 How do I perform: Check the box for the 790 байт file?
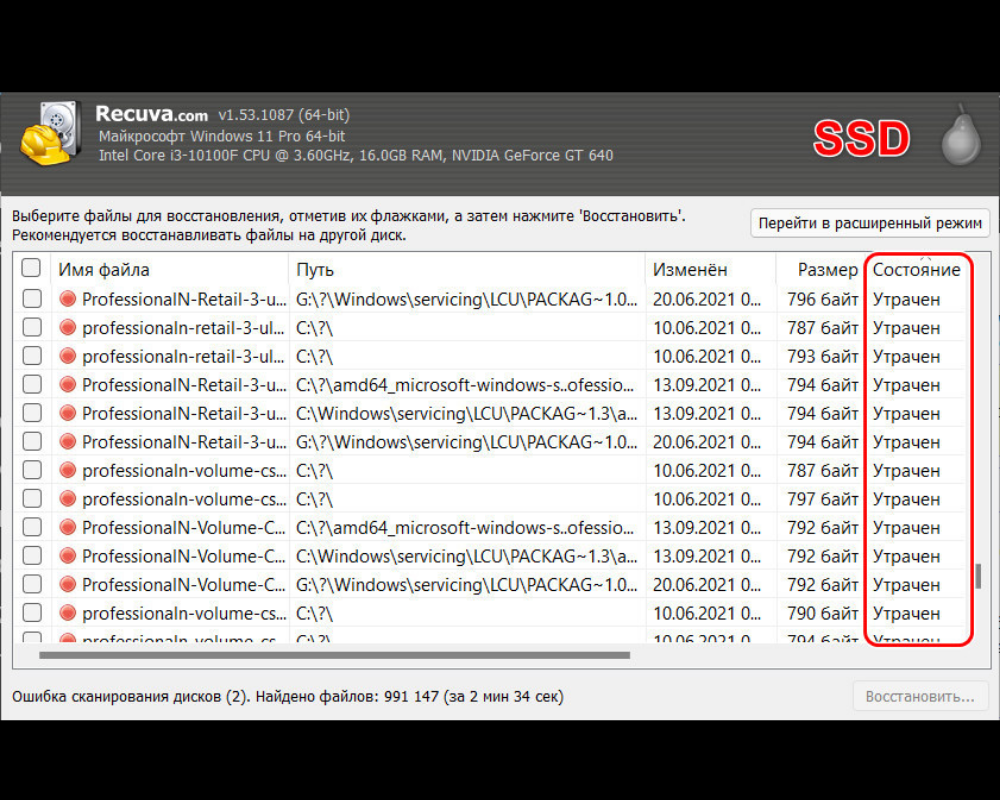tap(32, 613)
